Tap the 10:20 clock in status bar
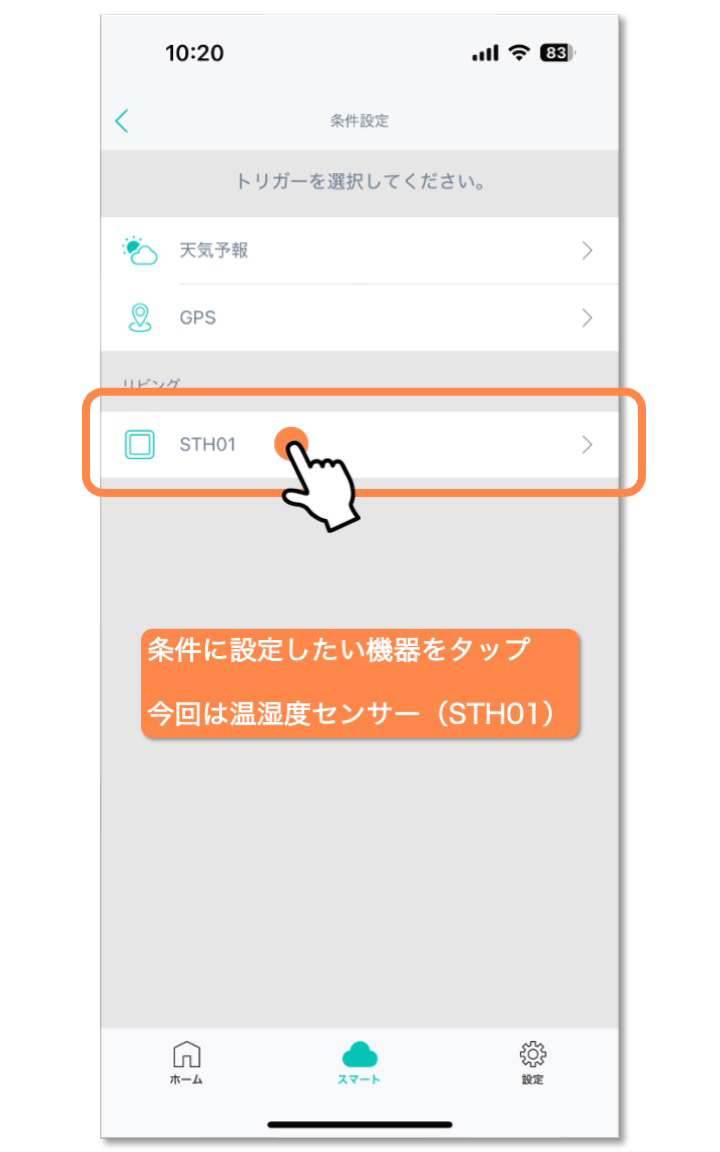This screenshot has width=720, height=1152. pos(194,53)
